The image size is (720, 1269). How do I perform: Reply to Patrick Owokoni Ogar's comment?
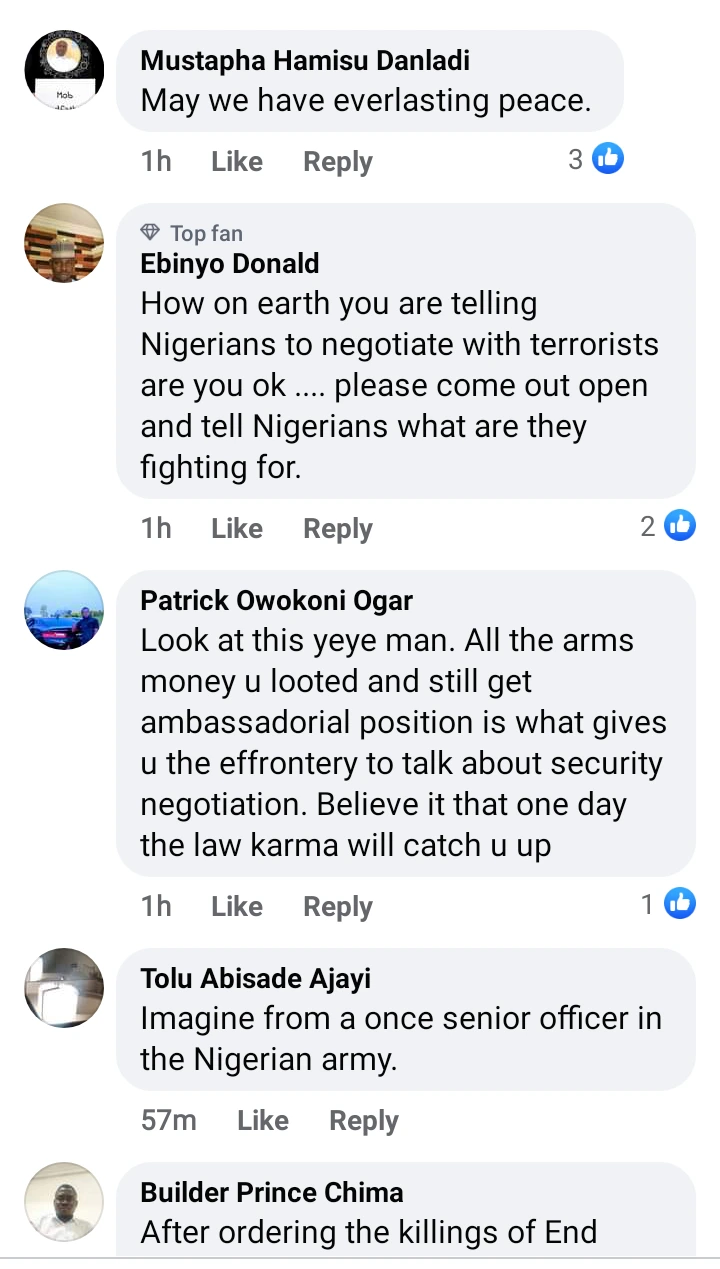338,906
